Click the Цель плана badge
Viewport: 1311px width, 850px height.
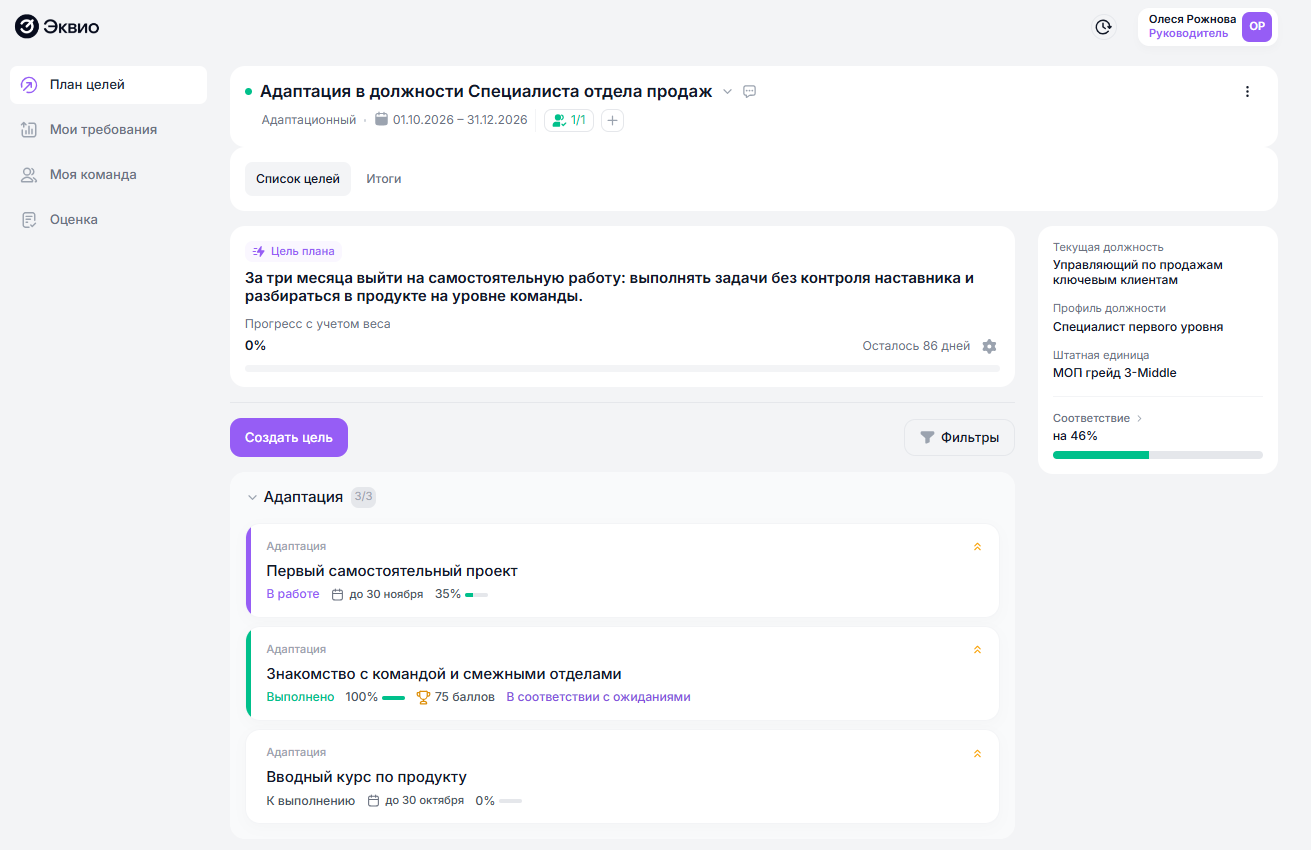[294, 251]
